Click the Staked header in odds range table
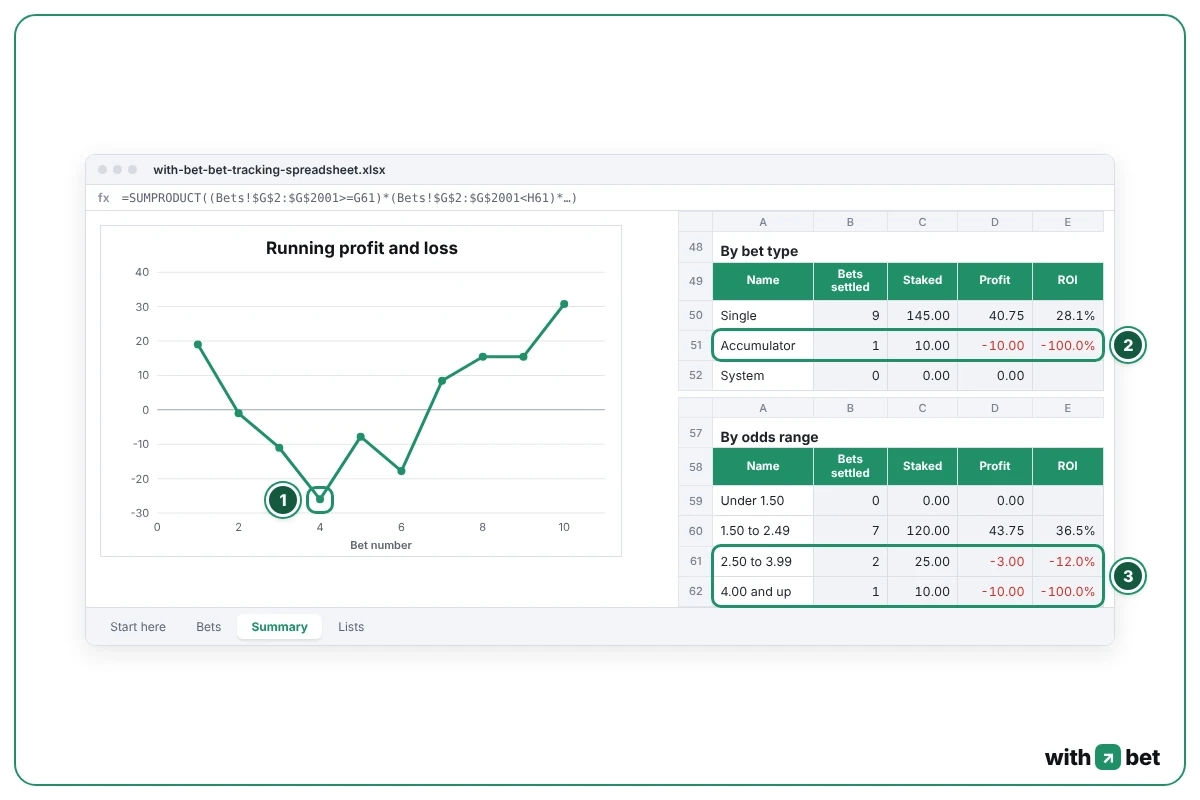Viewport: 1200px width, 800px height. pos(922,466)
